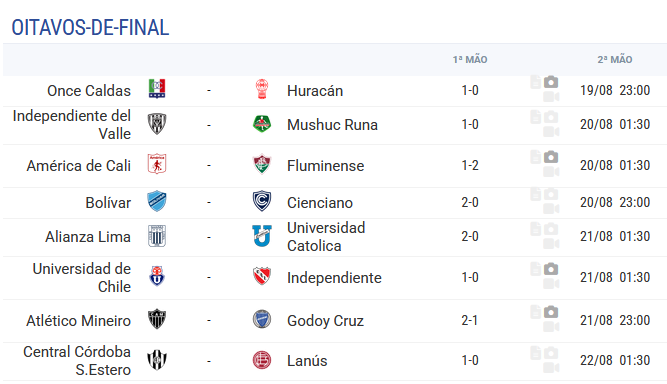View photos for Once Caldas–Huracán match
Image resolution: width=667 pixels, height=384 pixels.
pos(551,82)
